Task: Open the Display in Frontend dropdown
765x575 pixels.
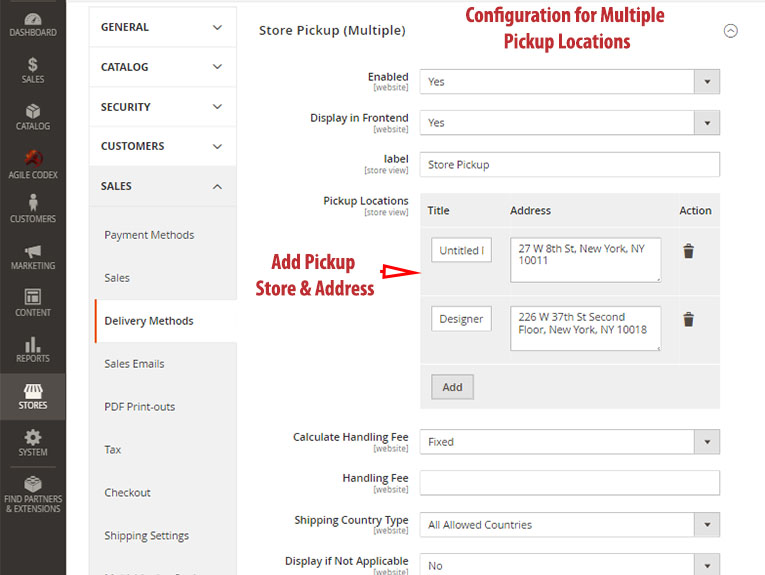Action: pos(569,123)
